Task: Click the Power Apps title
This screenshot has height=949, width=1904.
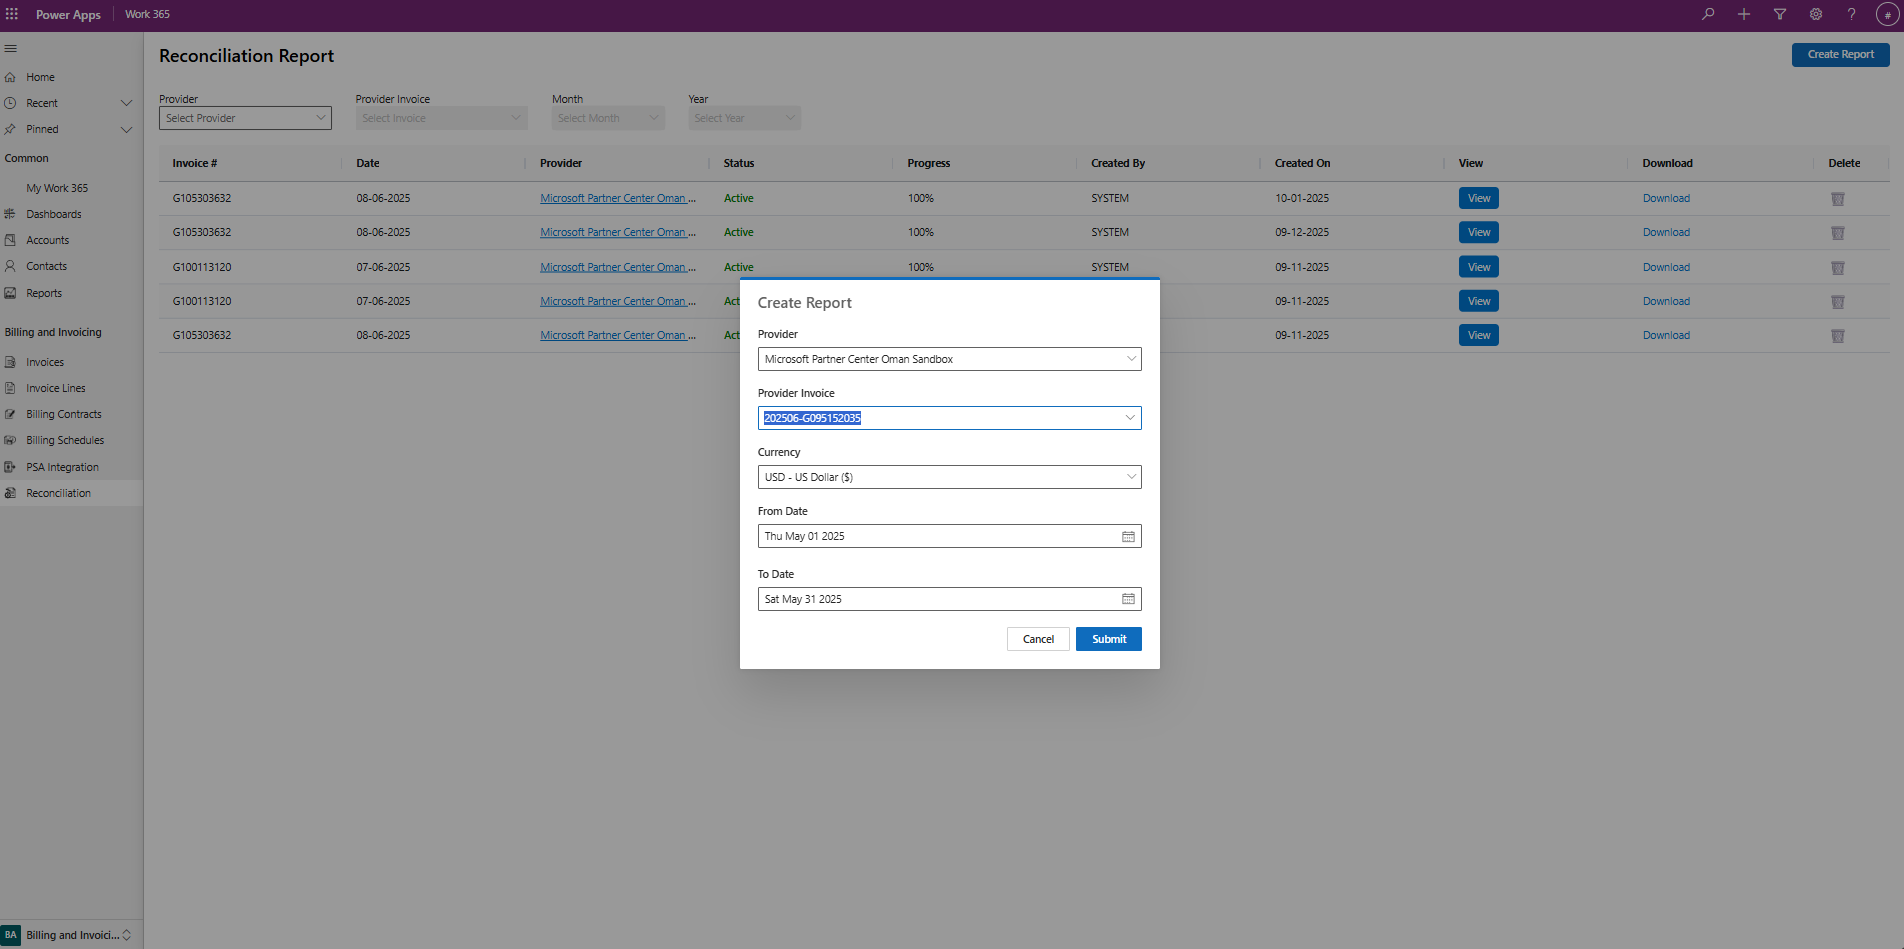Action: 68,15
